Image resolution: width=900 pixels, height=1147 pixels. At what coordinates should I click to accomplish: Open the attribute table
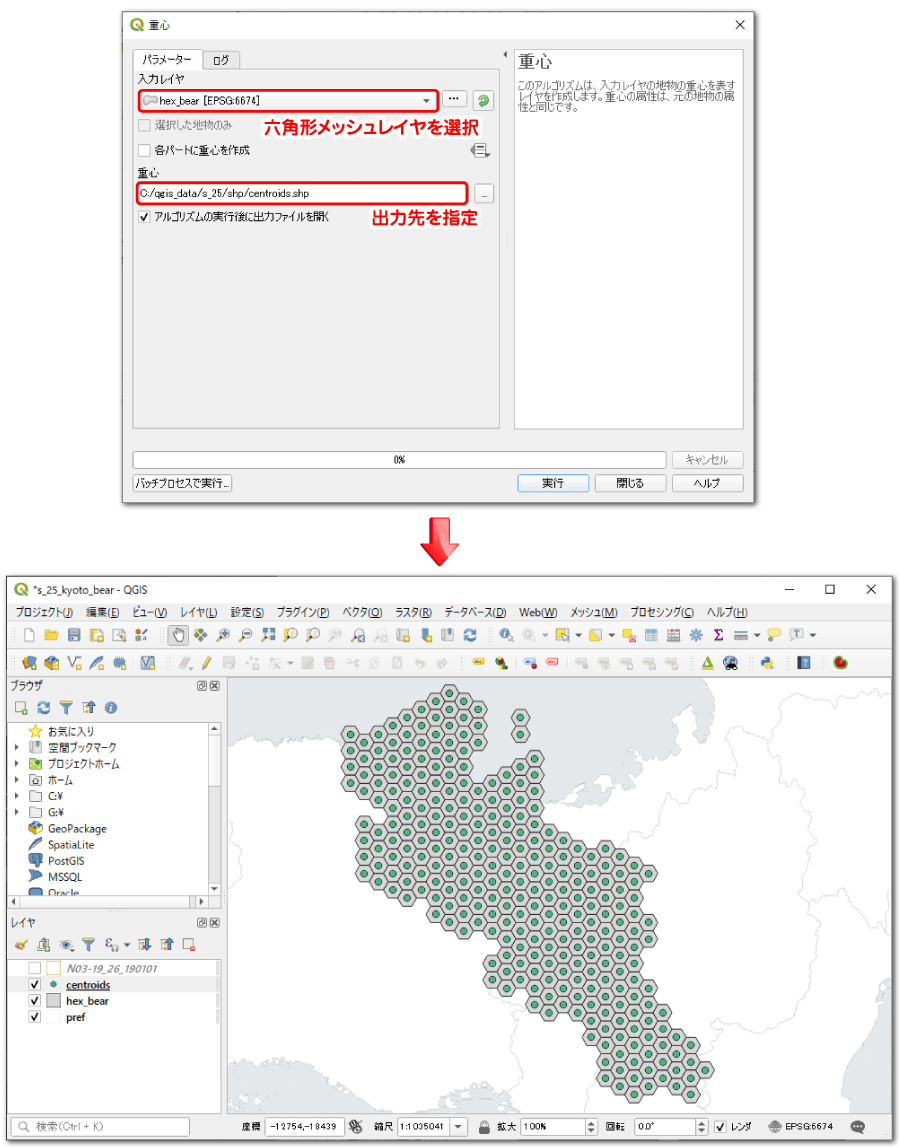[x=651, y=635]
